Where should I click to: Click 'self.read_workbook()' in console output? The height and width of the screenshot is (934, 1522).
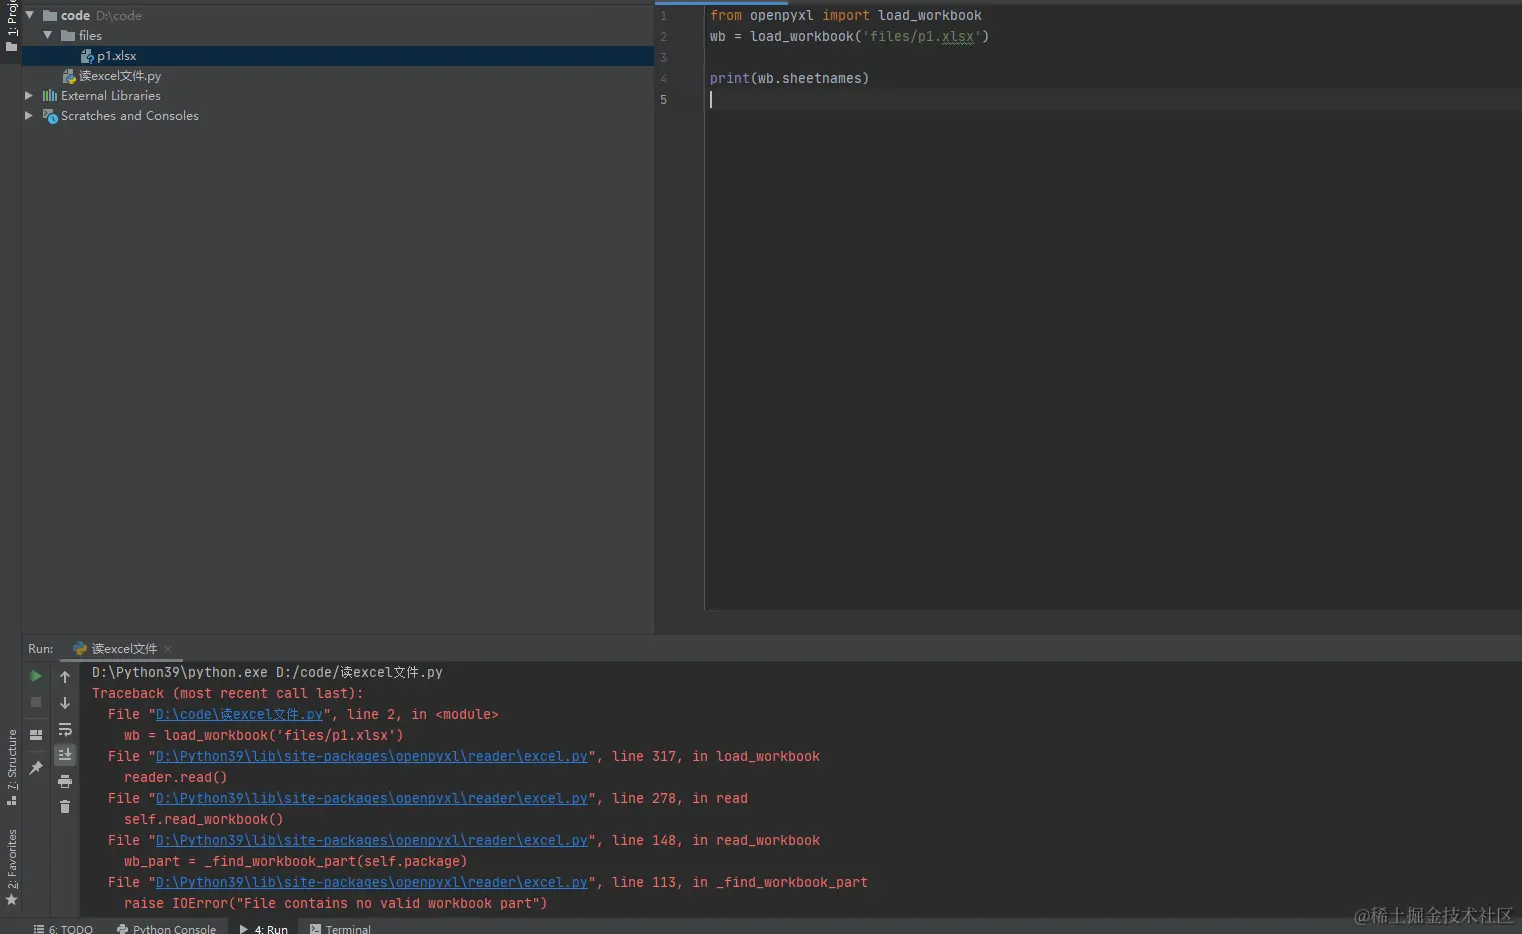point(204,819)
